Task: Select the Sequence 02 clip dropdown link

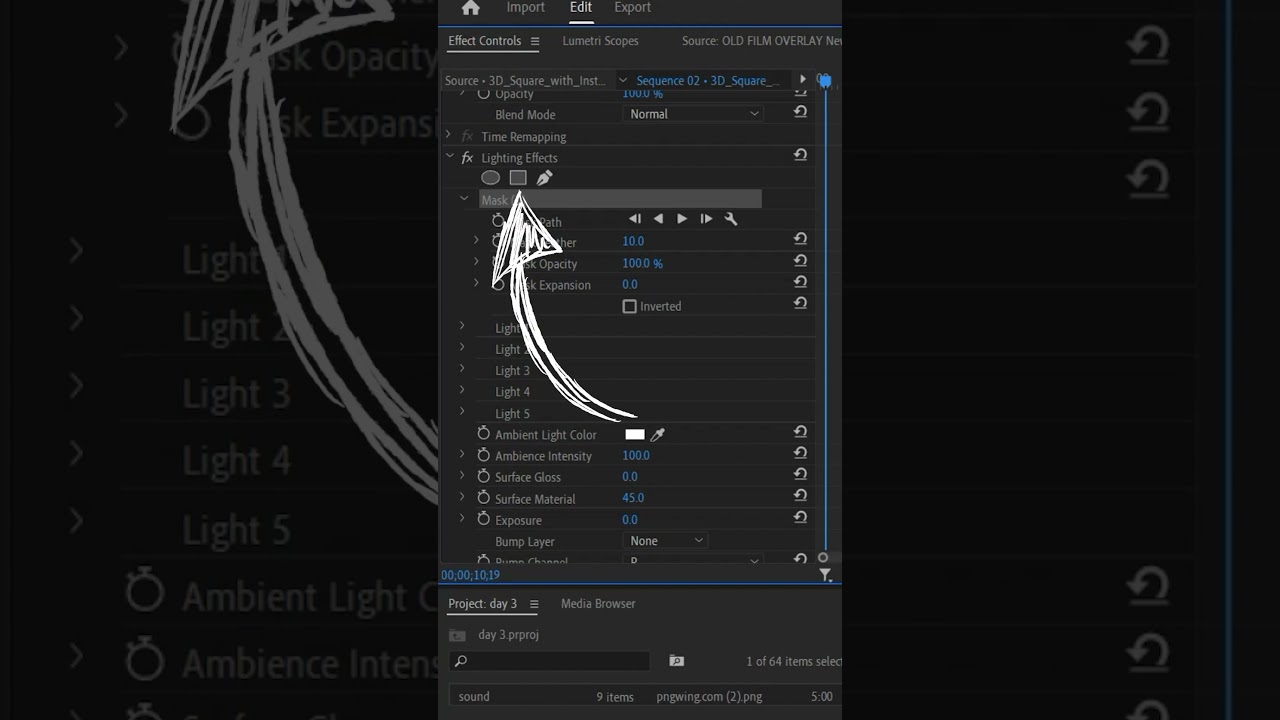Action: [707, 80]
